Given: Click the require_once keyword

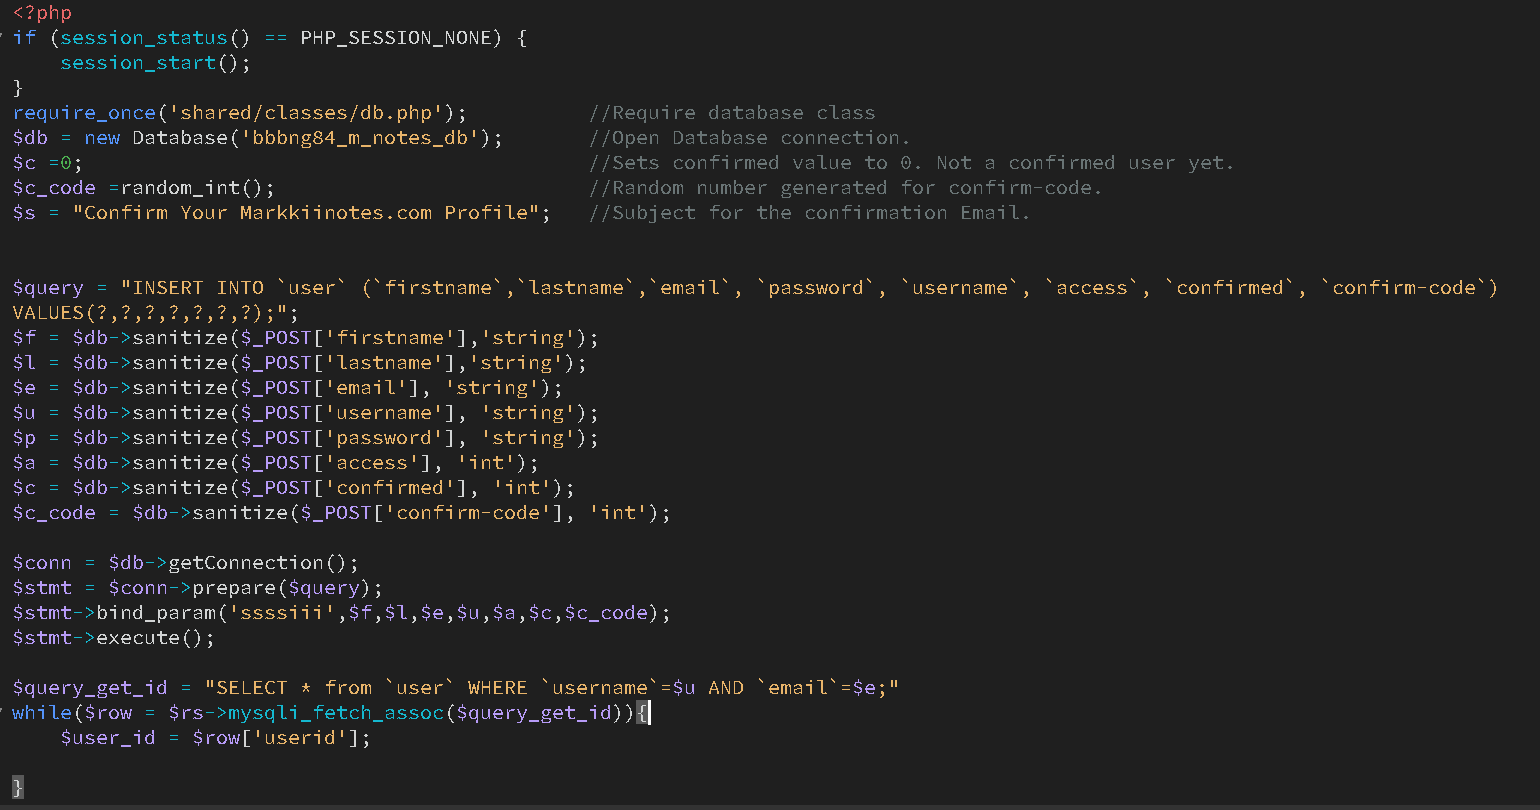Looking at the screenshot, I should [84, 113].
